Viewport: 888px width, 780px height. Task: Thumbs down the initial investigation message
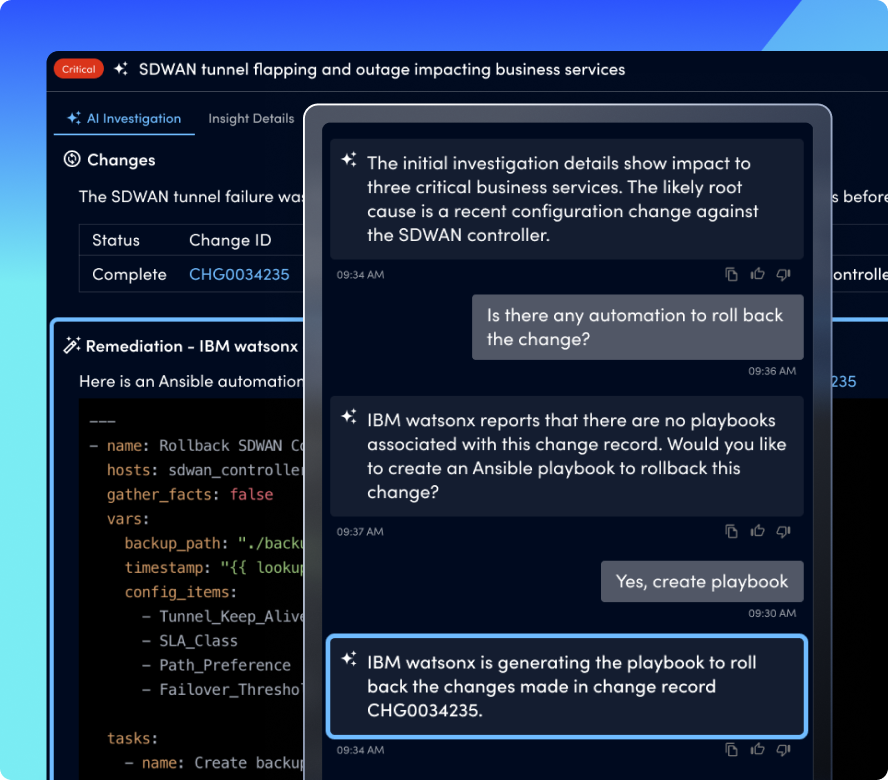point(783,274)
